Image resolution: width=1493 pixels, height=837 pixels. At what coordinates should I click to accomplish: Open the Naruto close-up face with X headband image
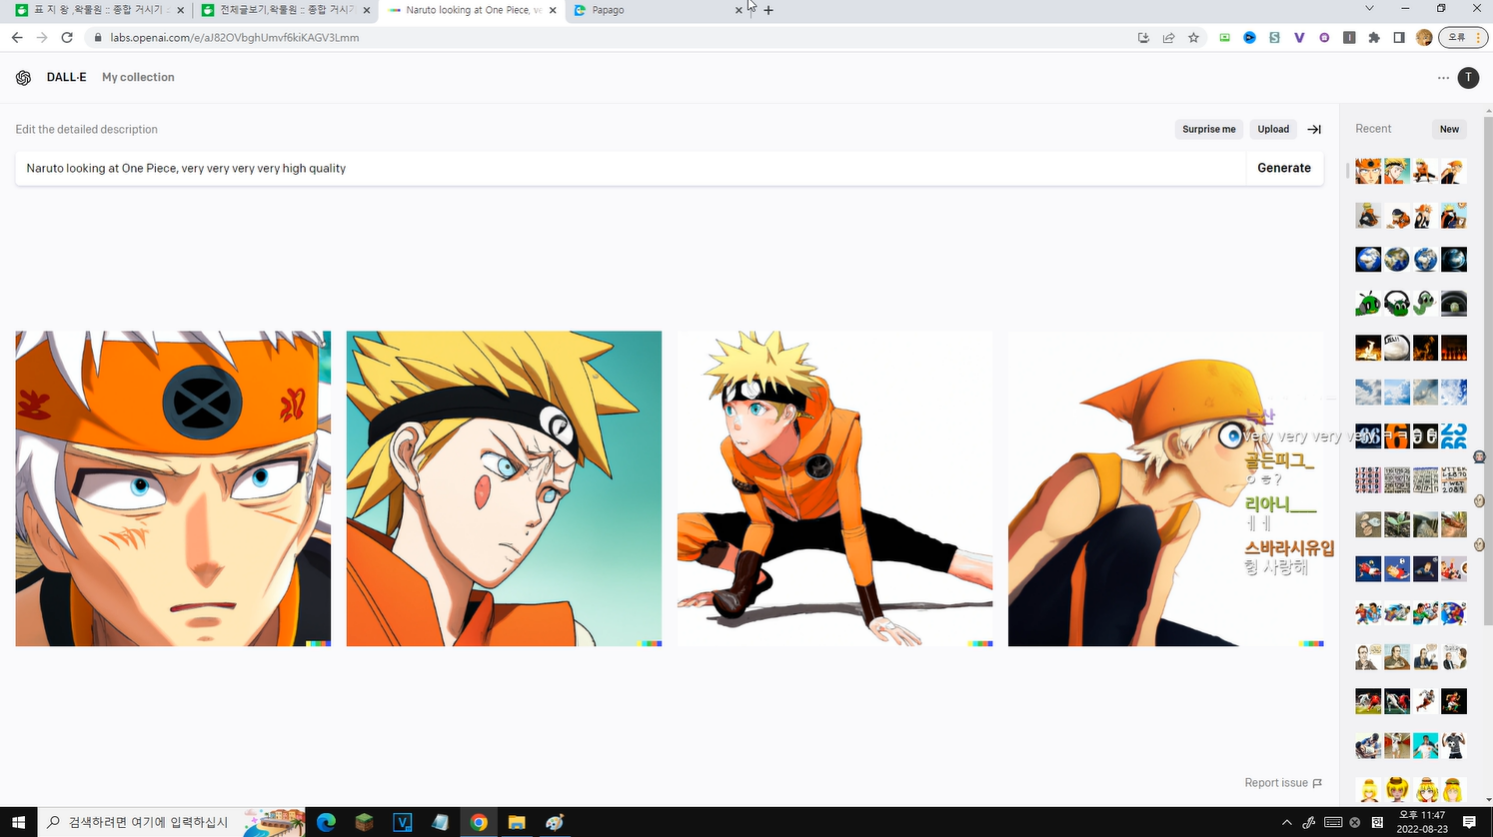(173, 488)
